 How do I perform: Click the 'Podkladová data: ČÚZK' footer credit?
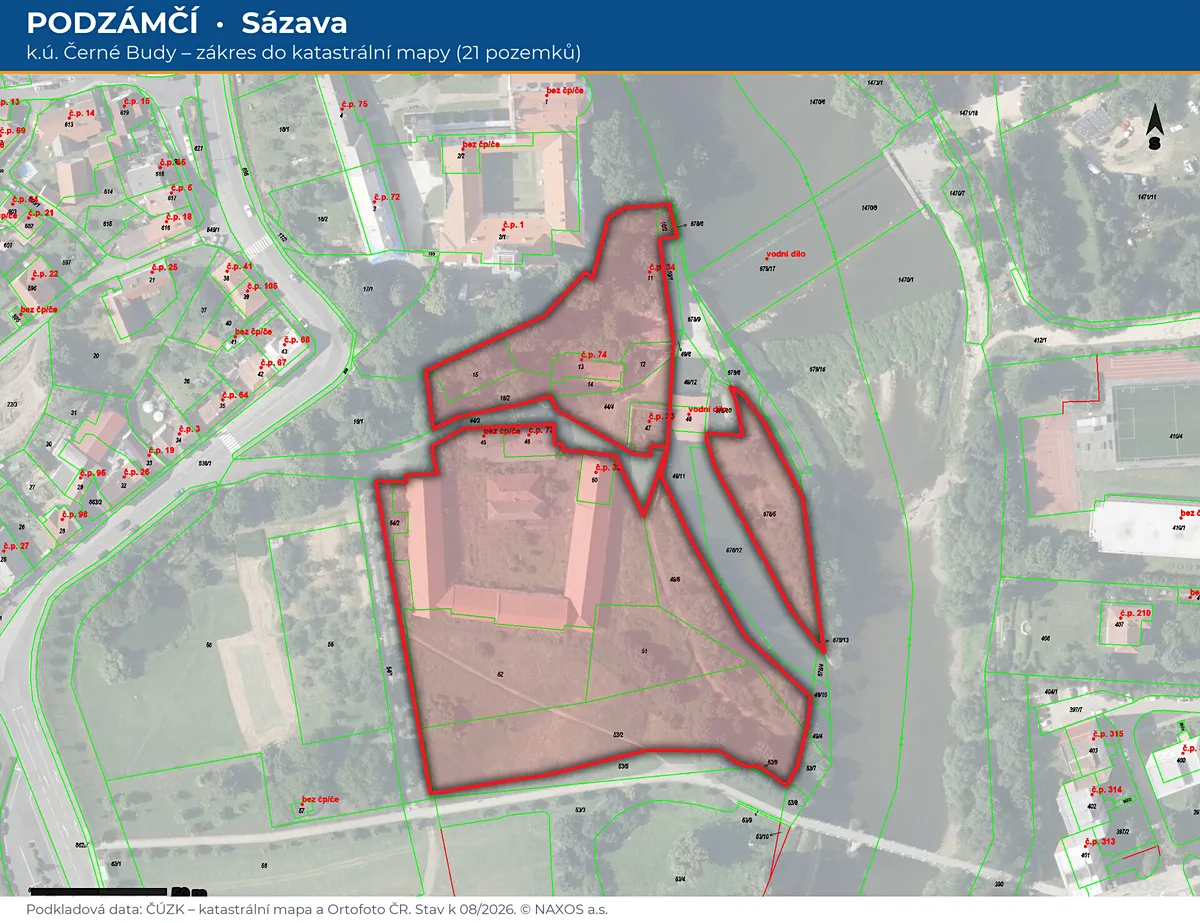tap(317, 909)
